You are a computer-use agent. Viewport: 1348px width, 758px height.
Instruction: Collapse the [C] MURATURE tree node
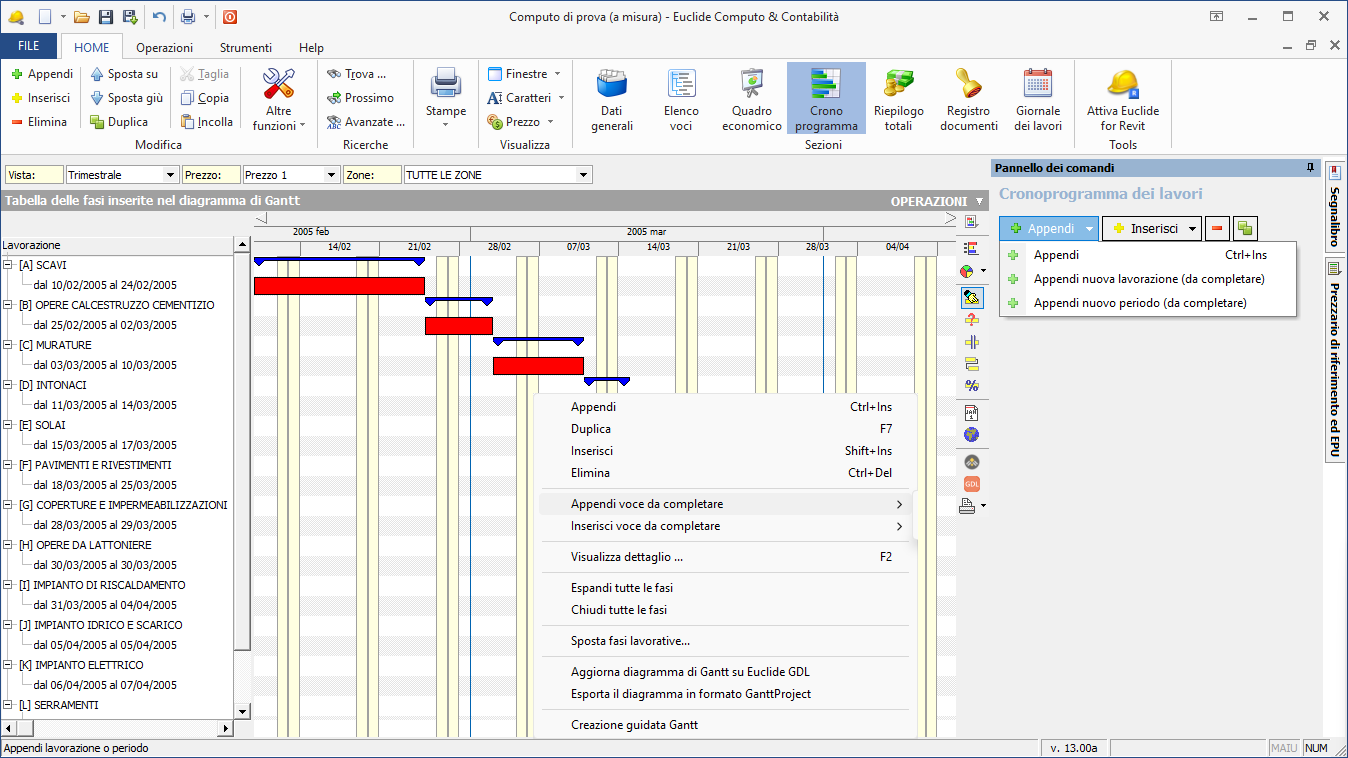[8, 345]
